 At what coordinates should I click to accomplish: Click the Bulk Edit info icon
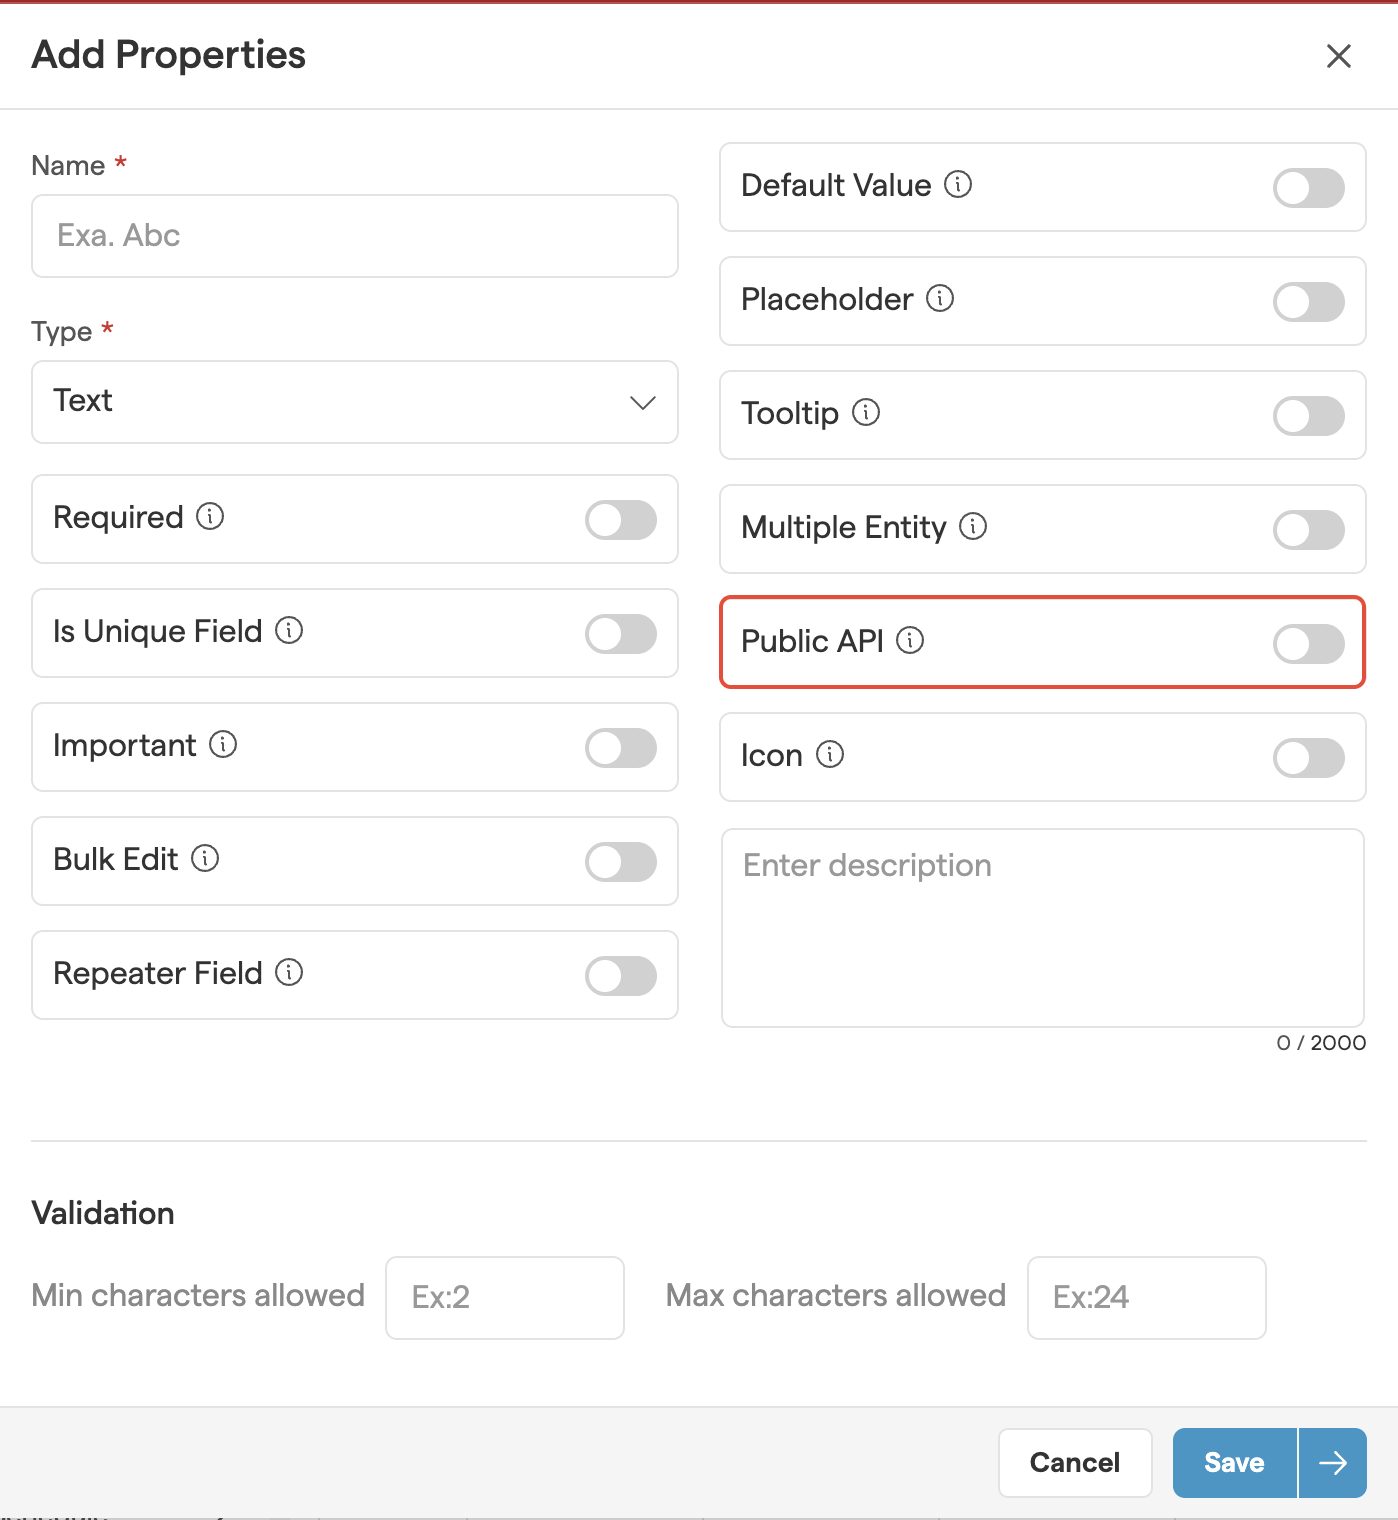click(205, 859)
